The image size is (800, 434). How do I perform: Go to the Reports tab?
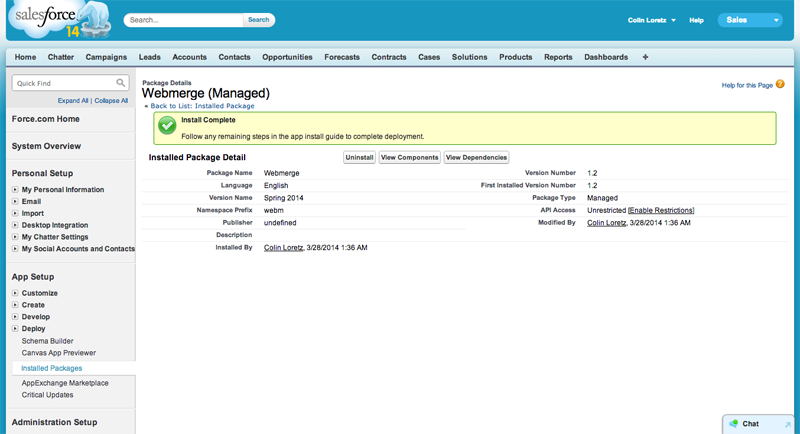[x=558, y=57]
